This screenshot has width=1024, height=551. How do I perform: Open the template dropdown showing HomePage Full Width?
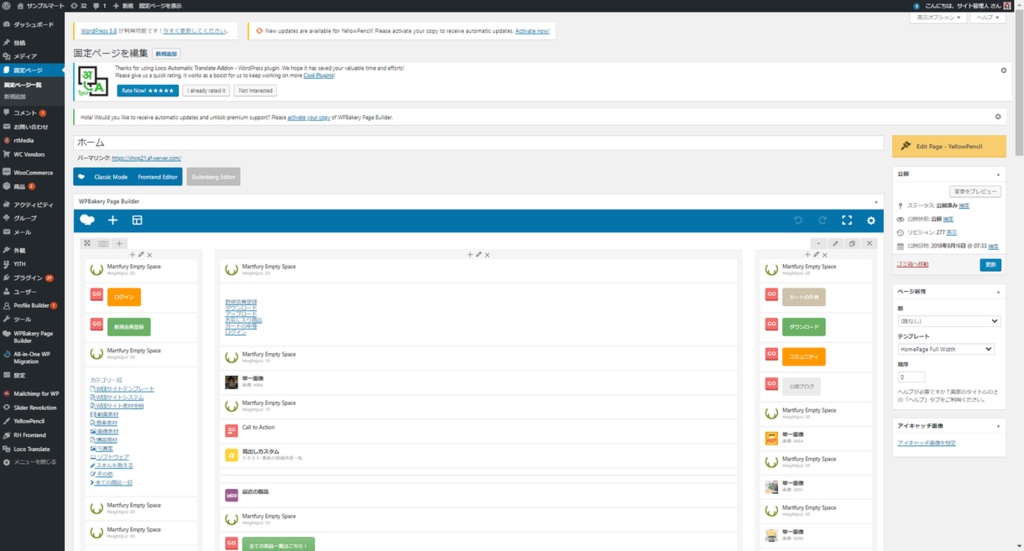point(946,349)
